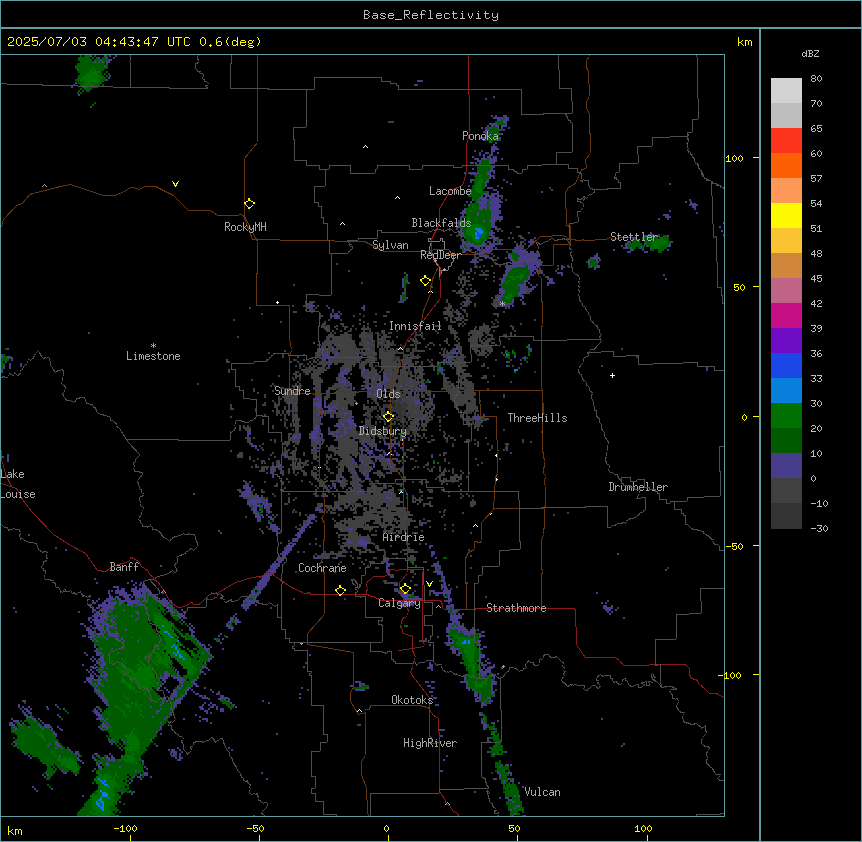The image size is (862, 842).
Task: Click the dBZ legend heading
Action: pos(810,54)
